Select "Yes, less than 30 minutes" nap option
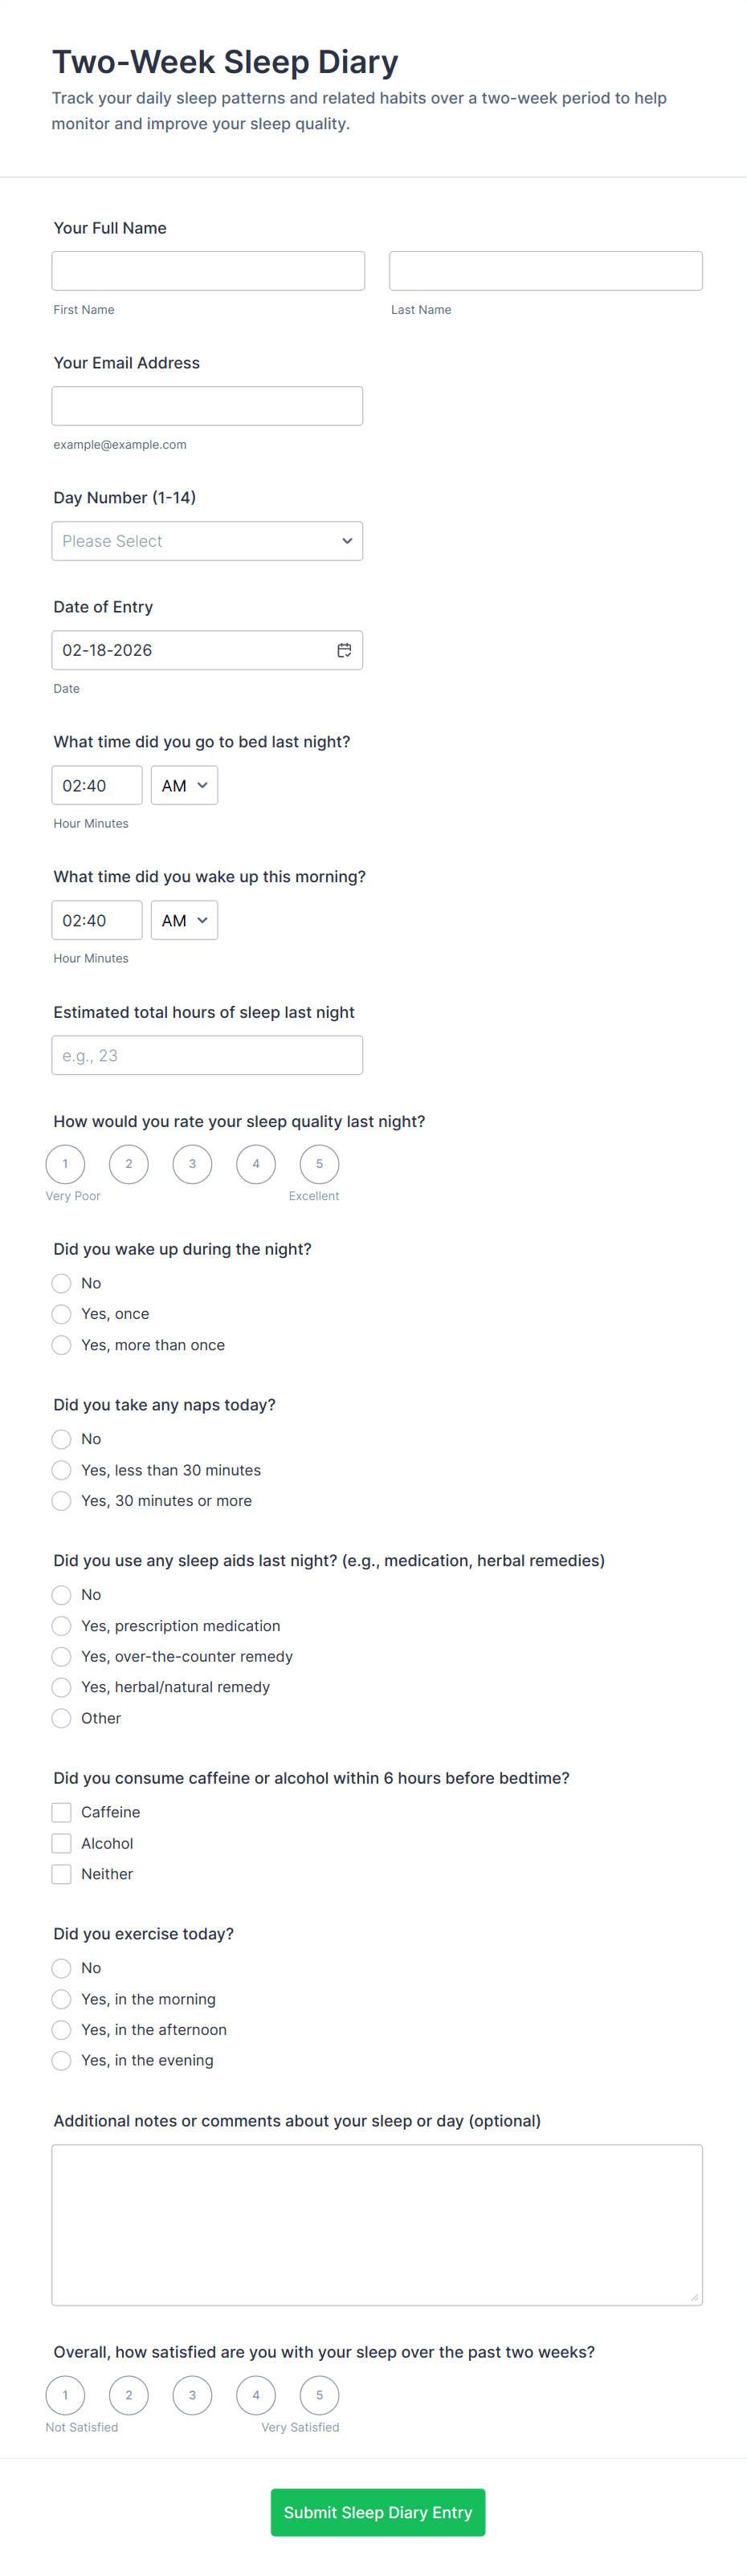Screen dimensions: 747x2576 (62, 1470)
